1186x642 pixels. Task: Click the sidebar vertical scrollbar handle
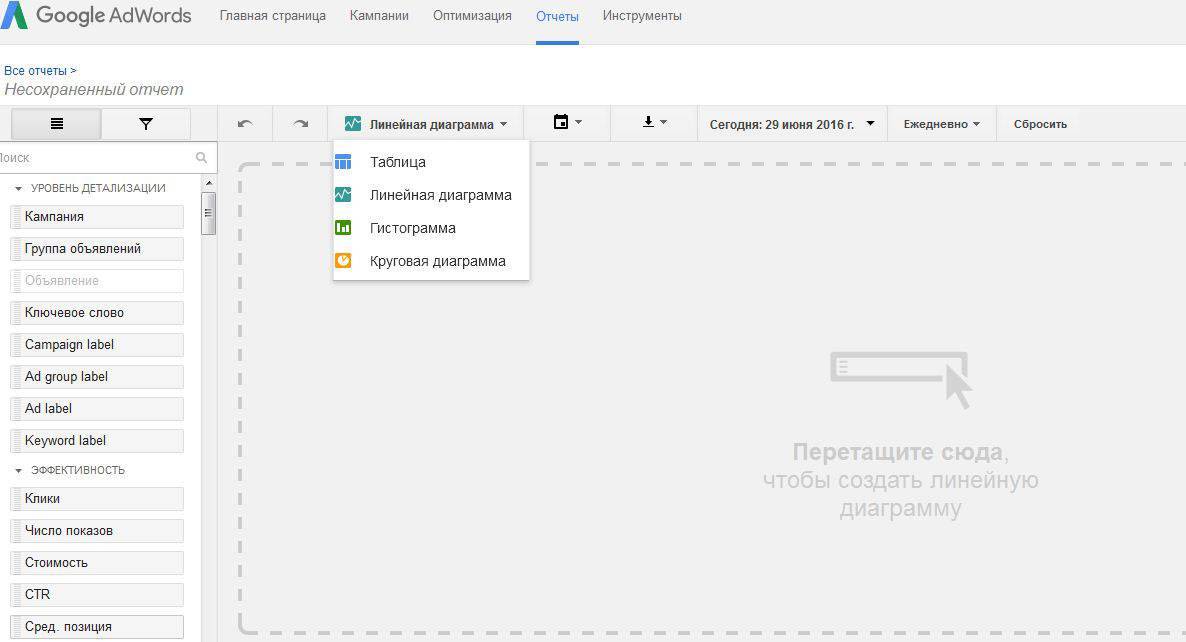(x=208, y=213)
